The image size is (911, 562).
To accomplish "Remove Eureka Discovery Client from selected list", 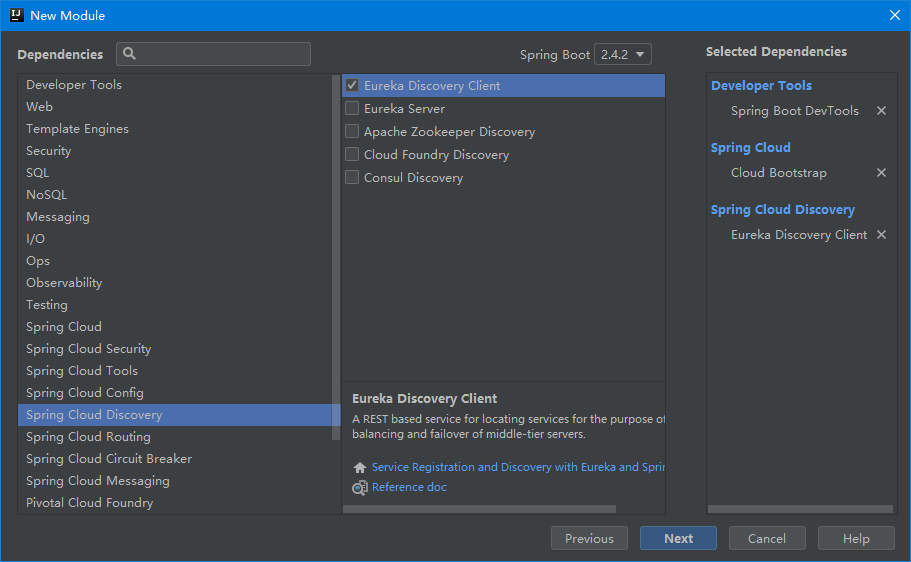I will coord(881,235).
